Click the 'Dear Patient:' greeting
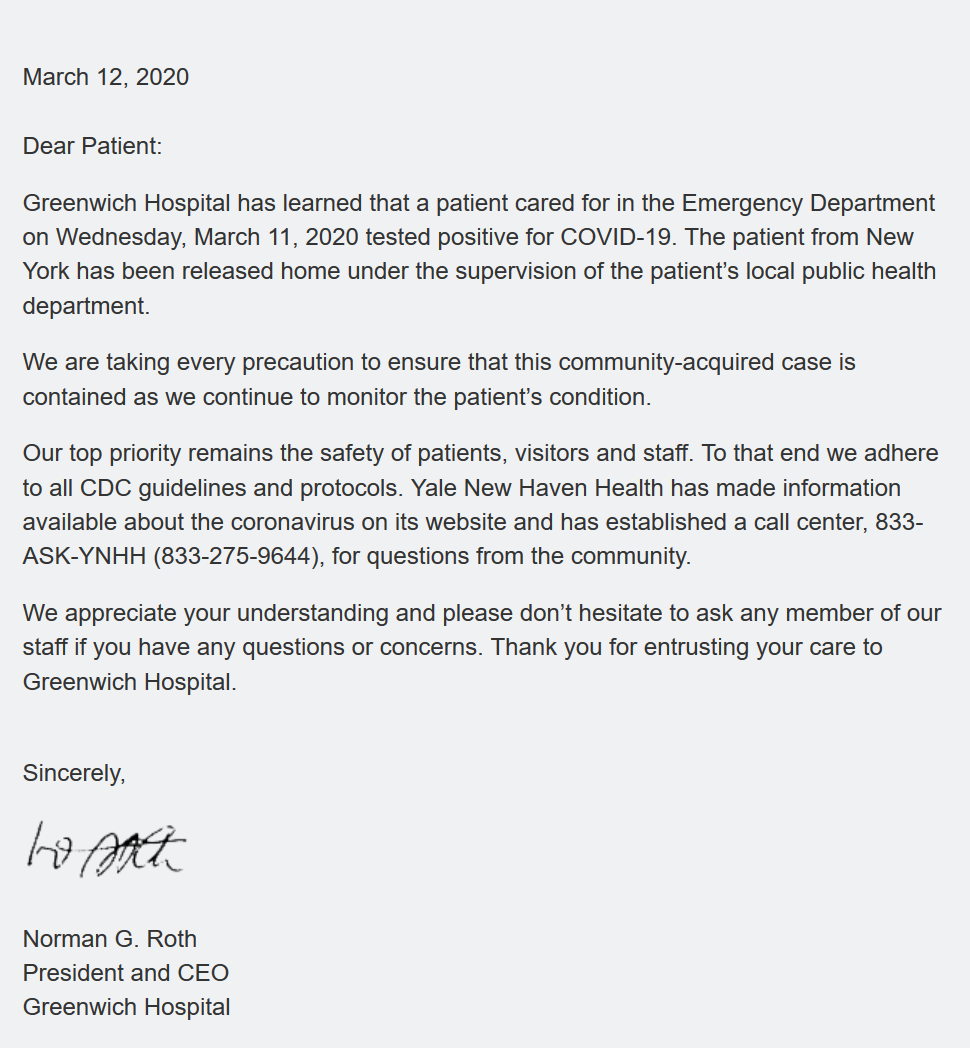This screenshot has width=970, height=1048. [x=92, y=146]
